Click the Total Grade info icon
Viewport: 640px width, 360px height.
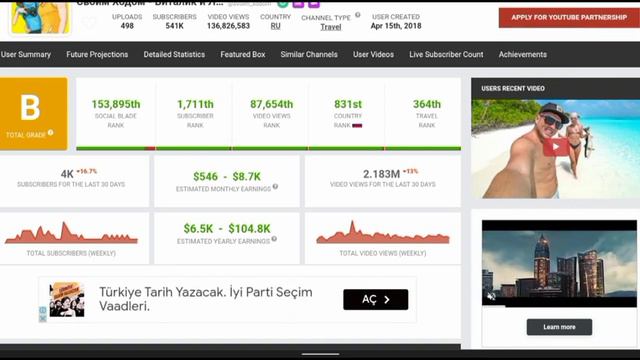click(51, 132)
